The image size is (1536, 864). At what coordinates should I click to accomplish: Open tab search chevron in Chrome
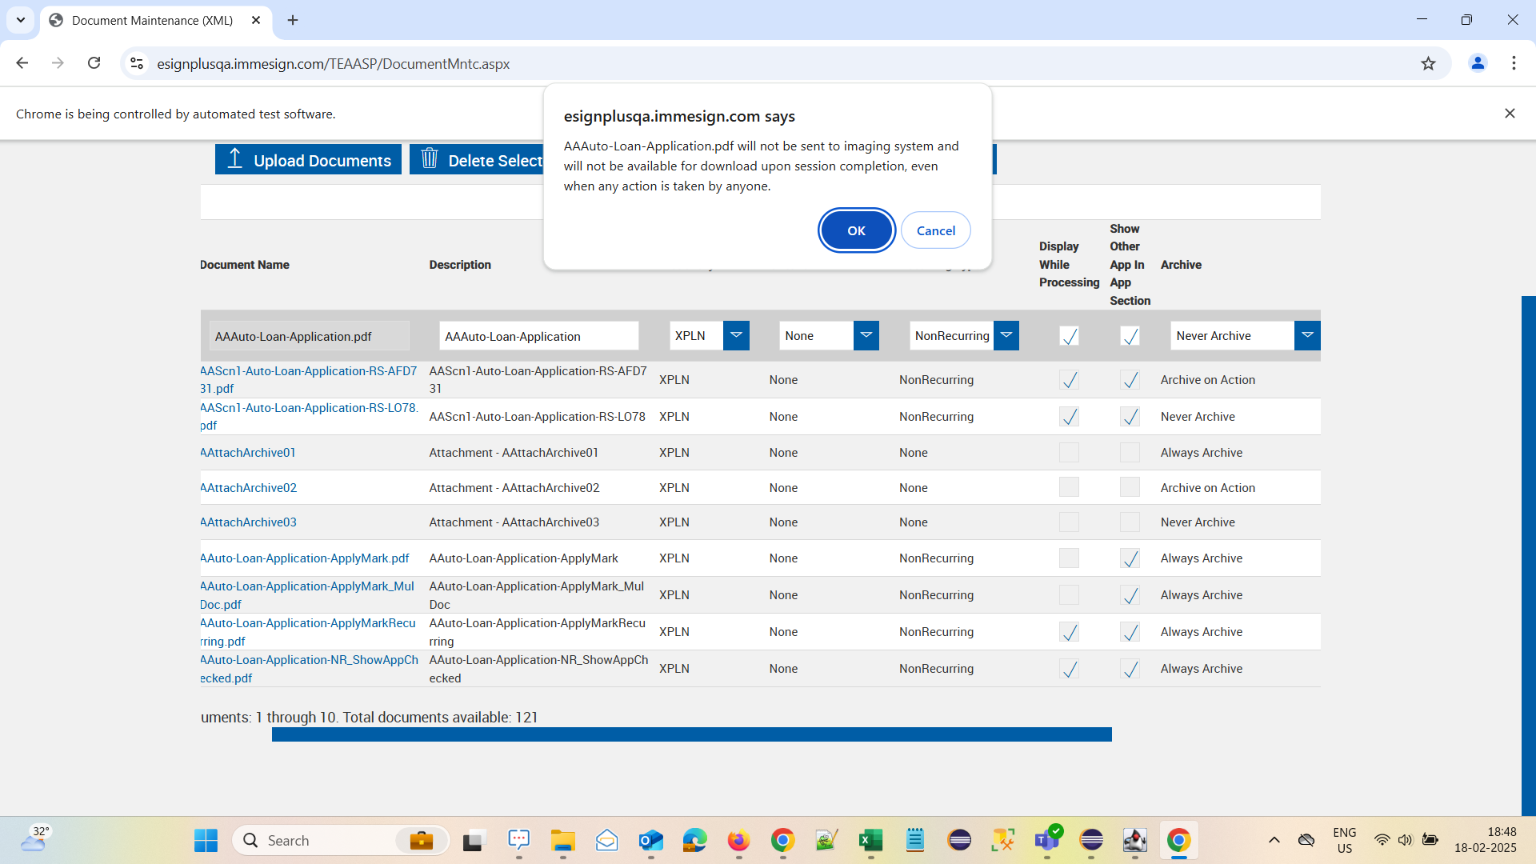click(x=20, y=20)
